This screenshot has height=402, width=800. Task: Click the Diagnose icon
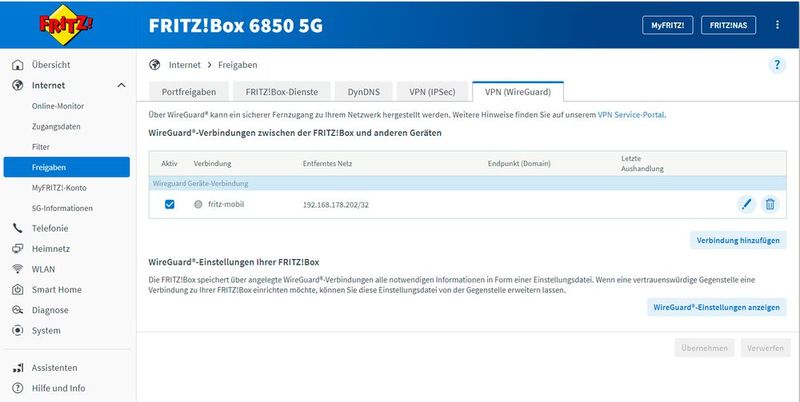coord(17,310)
